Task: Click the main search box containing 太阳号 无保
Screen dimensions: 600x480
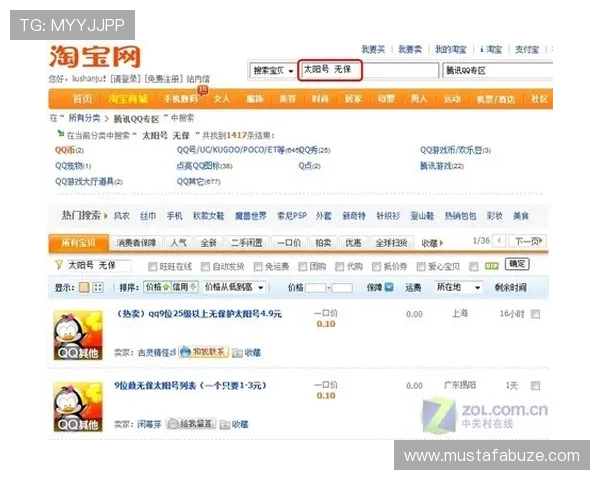Action: (x=368, y=70)
